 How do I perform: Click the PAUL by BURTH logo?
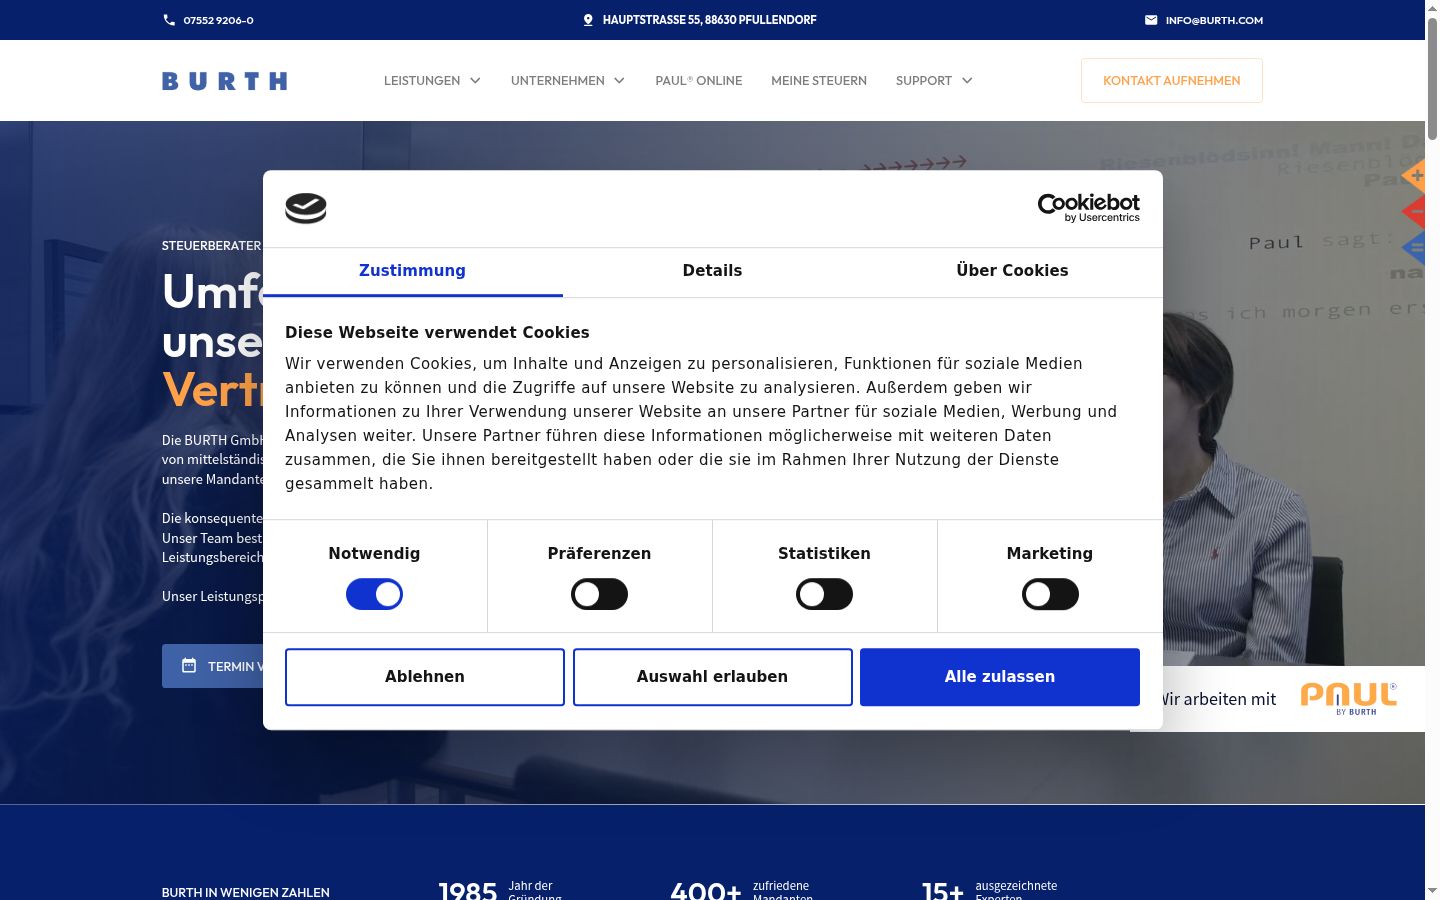1349,698
